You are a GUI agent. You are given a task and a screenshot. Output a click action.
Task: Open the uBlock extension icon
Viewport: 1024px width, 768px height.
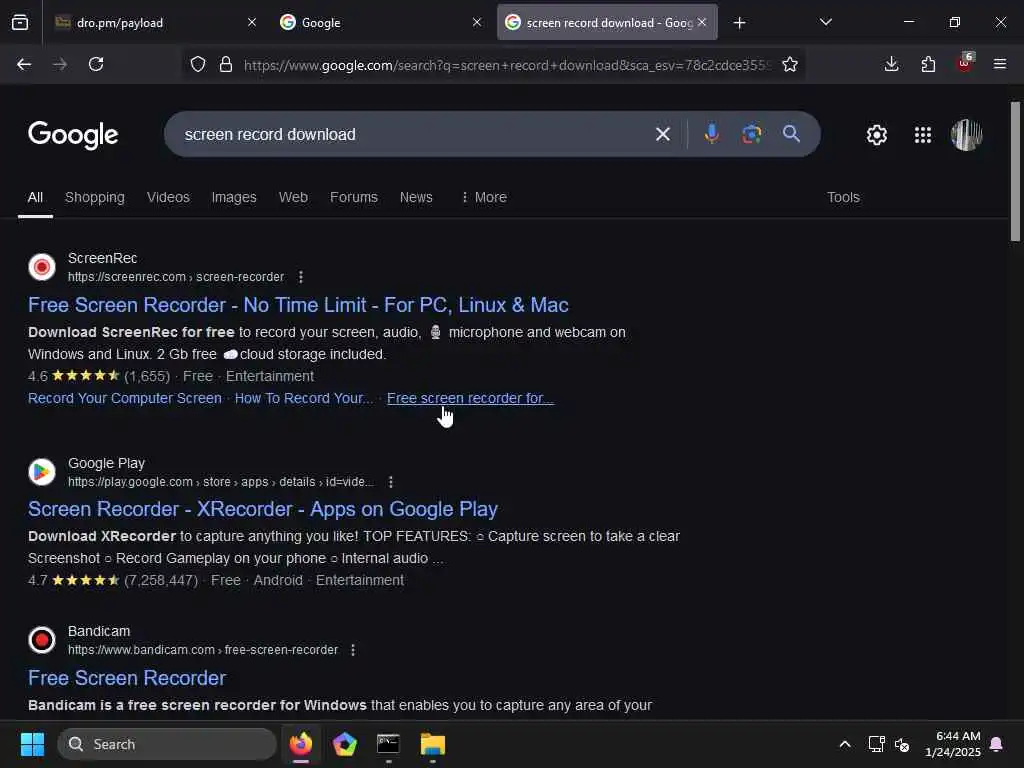(x=965, y=63)
